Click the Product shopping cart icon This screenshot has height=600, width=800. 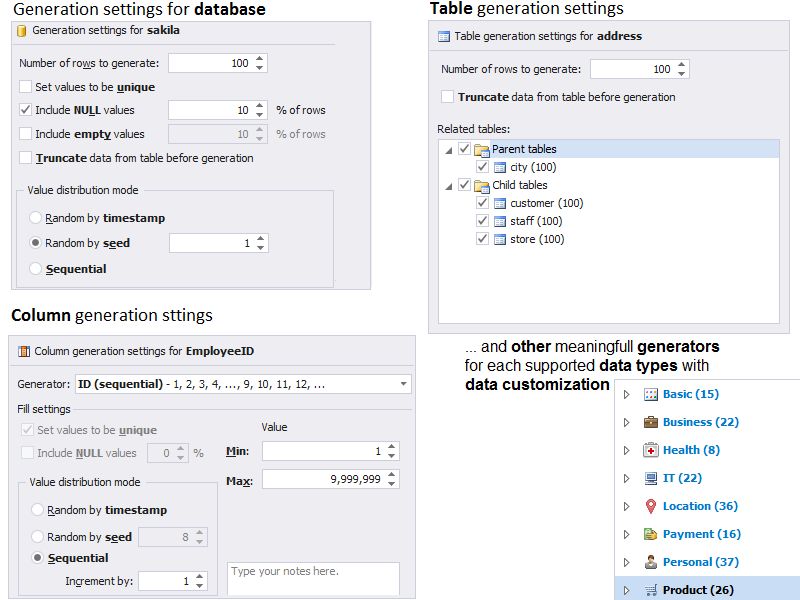coord(654,590)
